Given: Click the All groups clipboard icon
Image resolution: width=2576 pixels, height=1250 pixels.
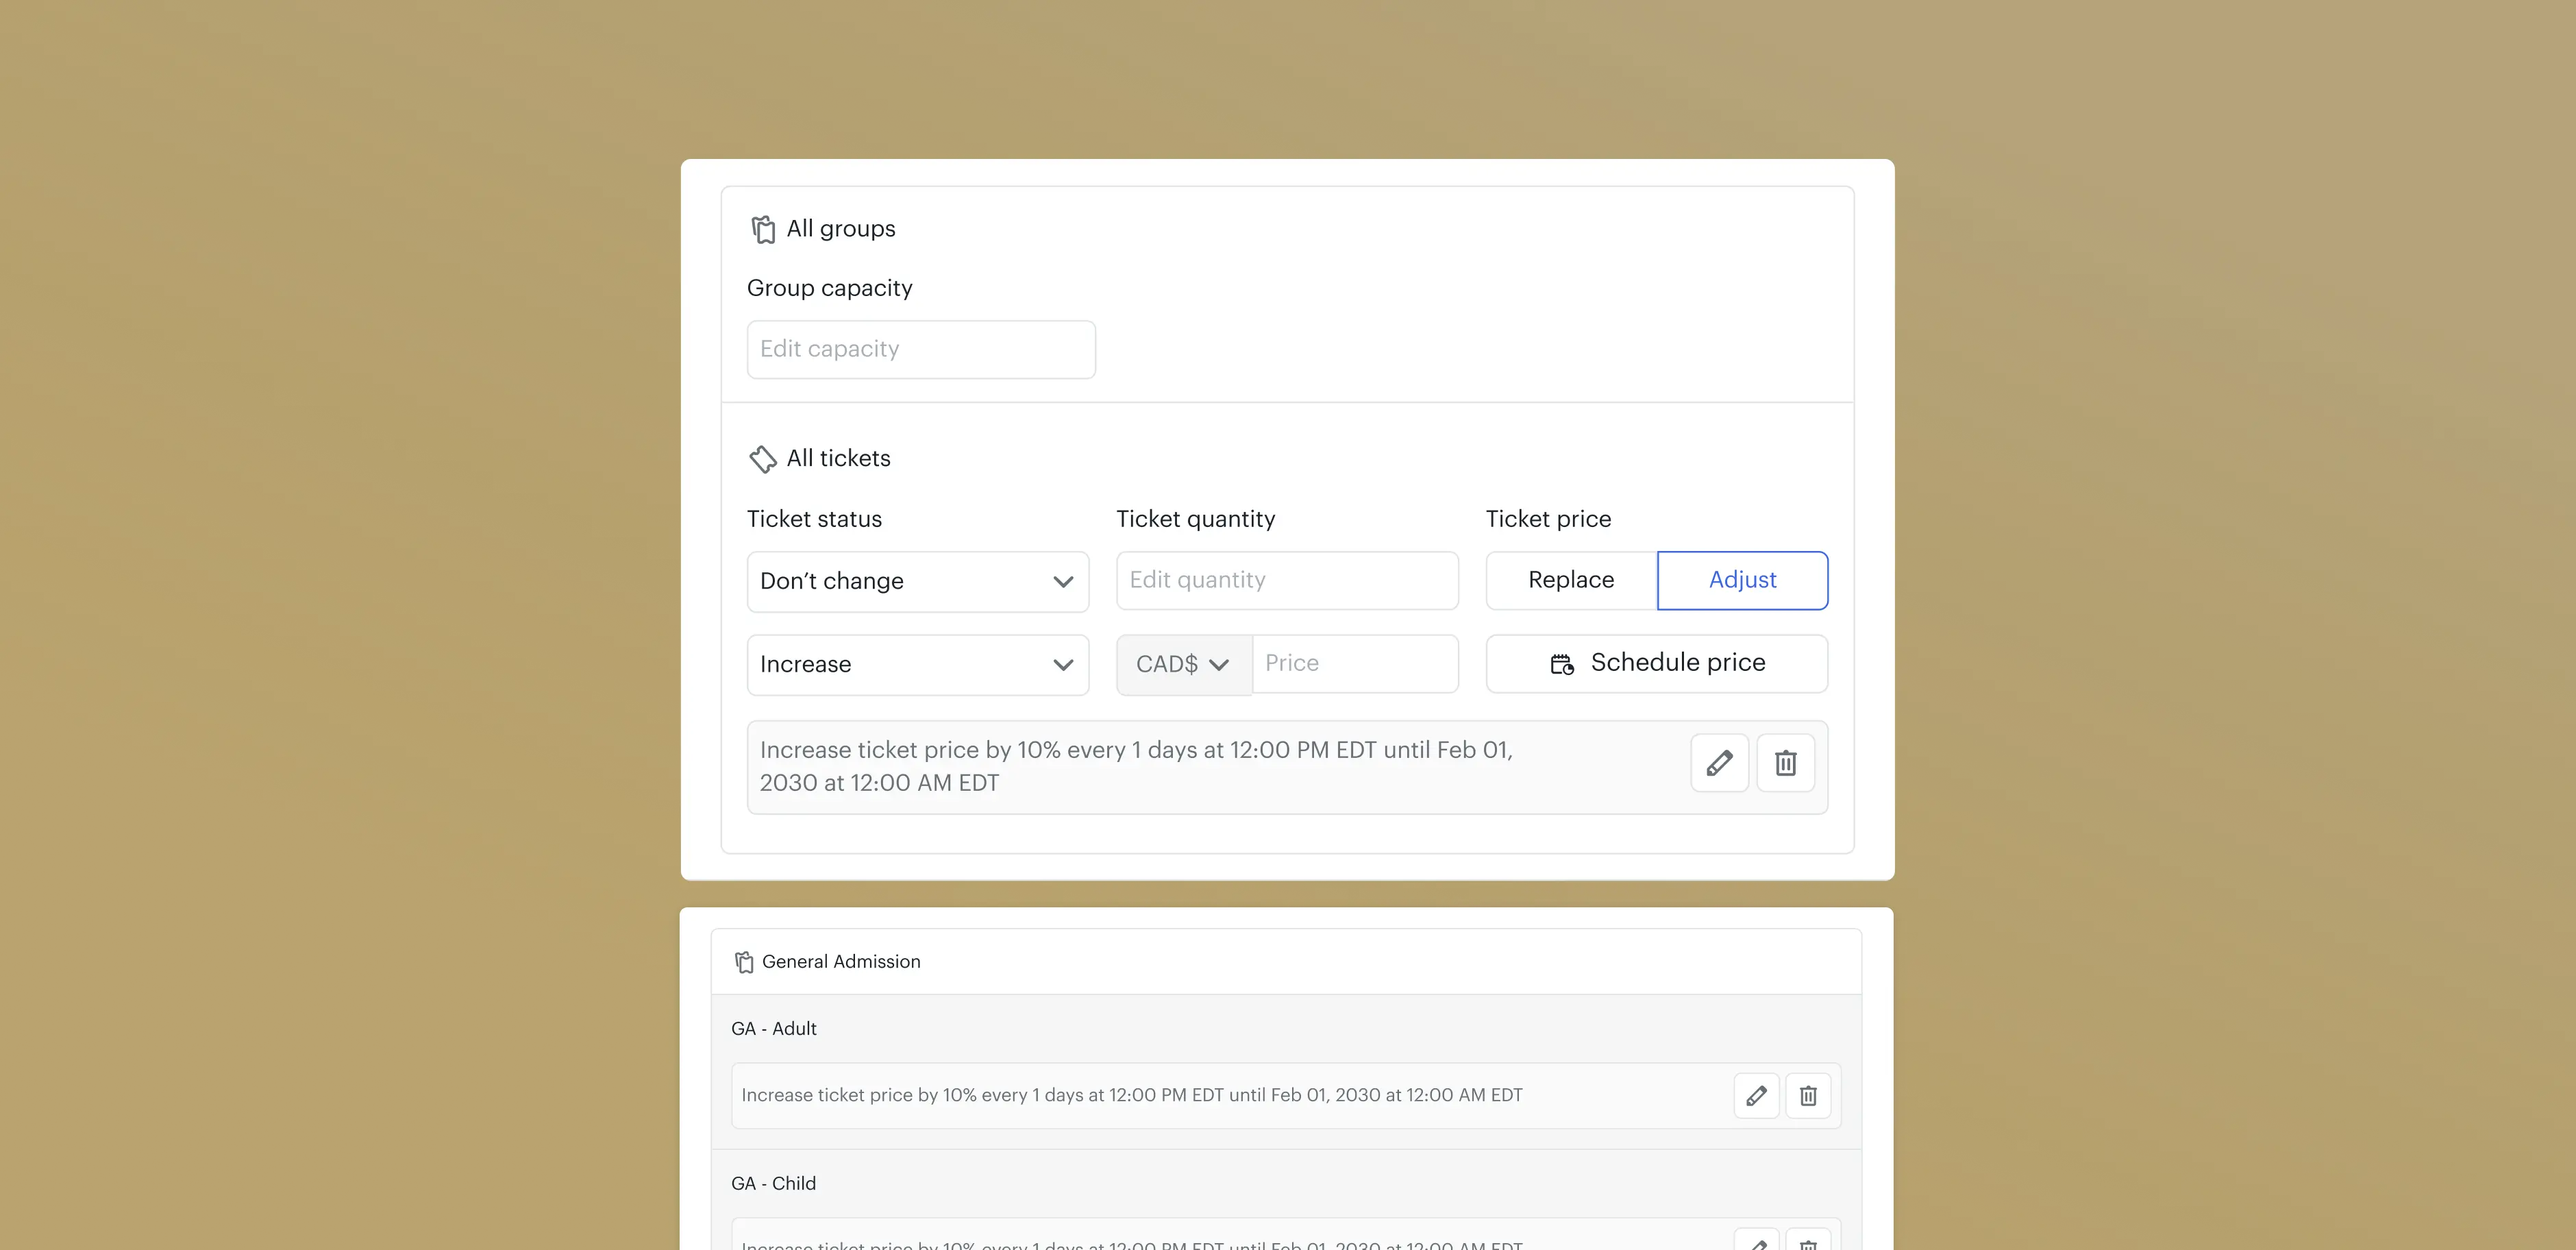Looking at the screenshot, I should pyautogui.click(x=763, y=229).
